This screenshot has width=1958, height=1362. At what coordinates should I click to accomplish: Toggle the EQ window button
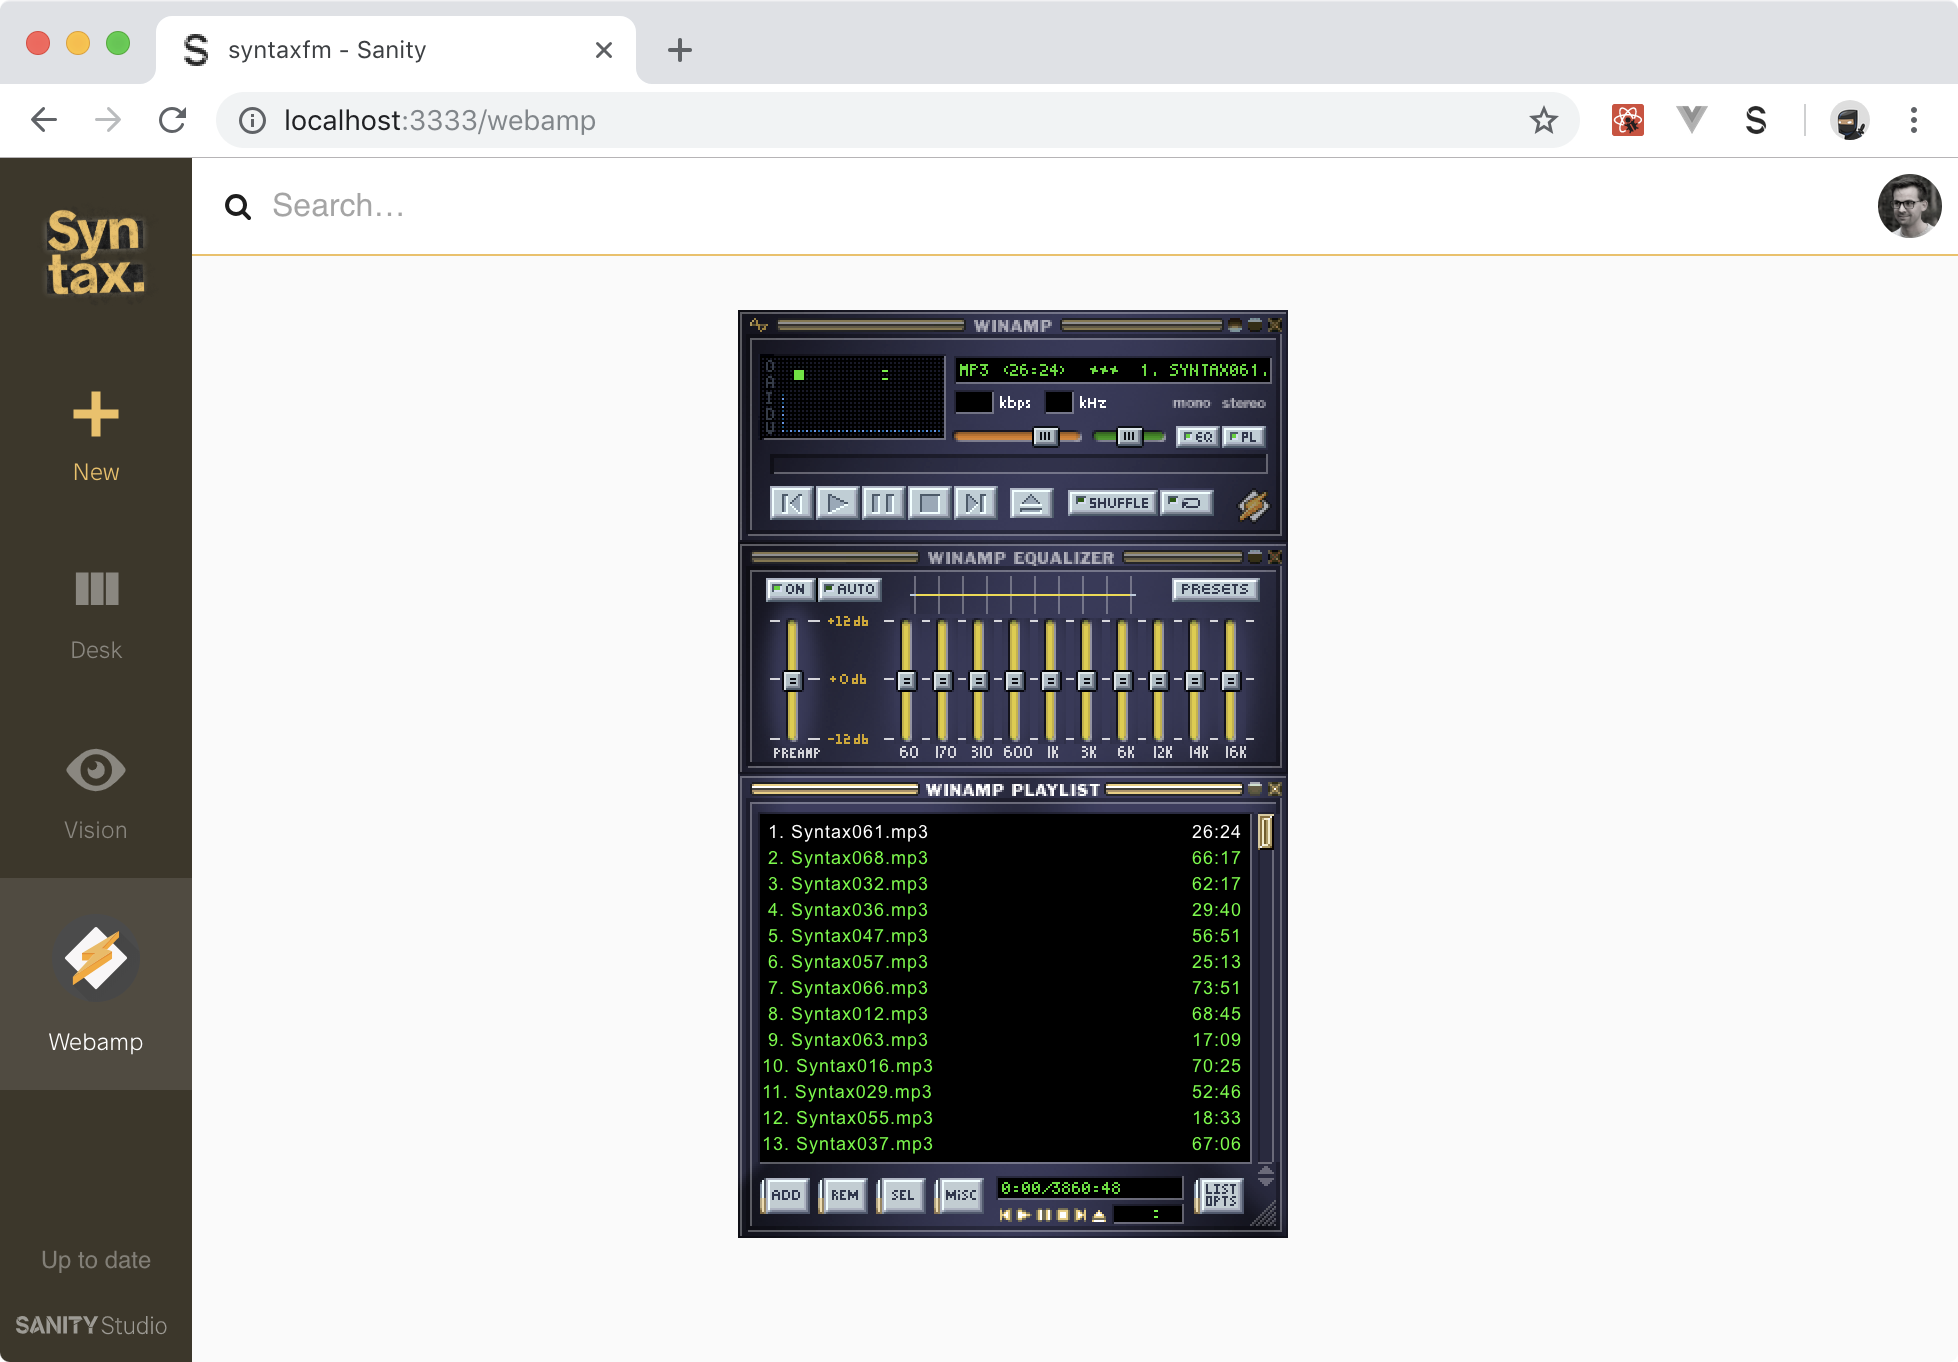[1197, 437]
